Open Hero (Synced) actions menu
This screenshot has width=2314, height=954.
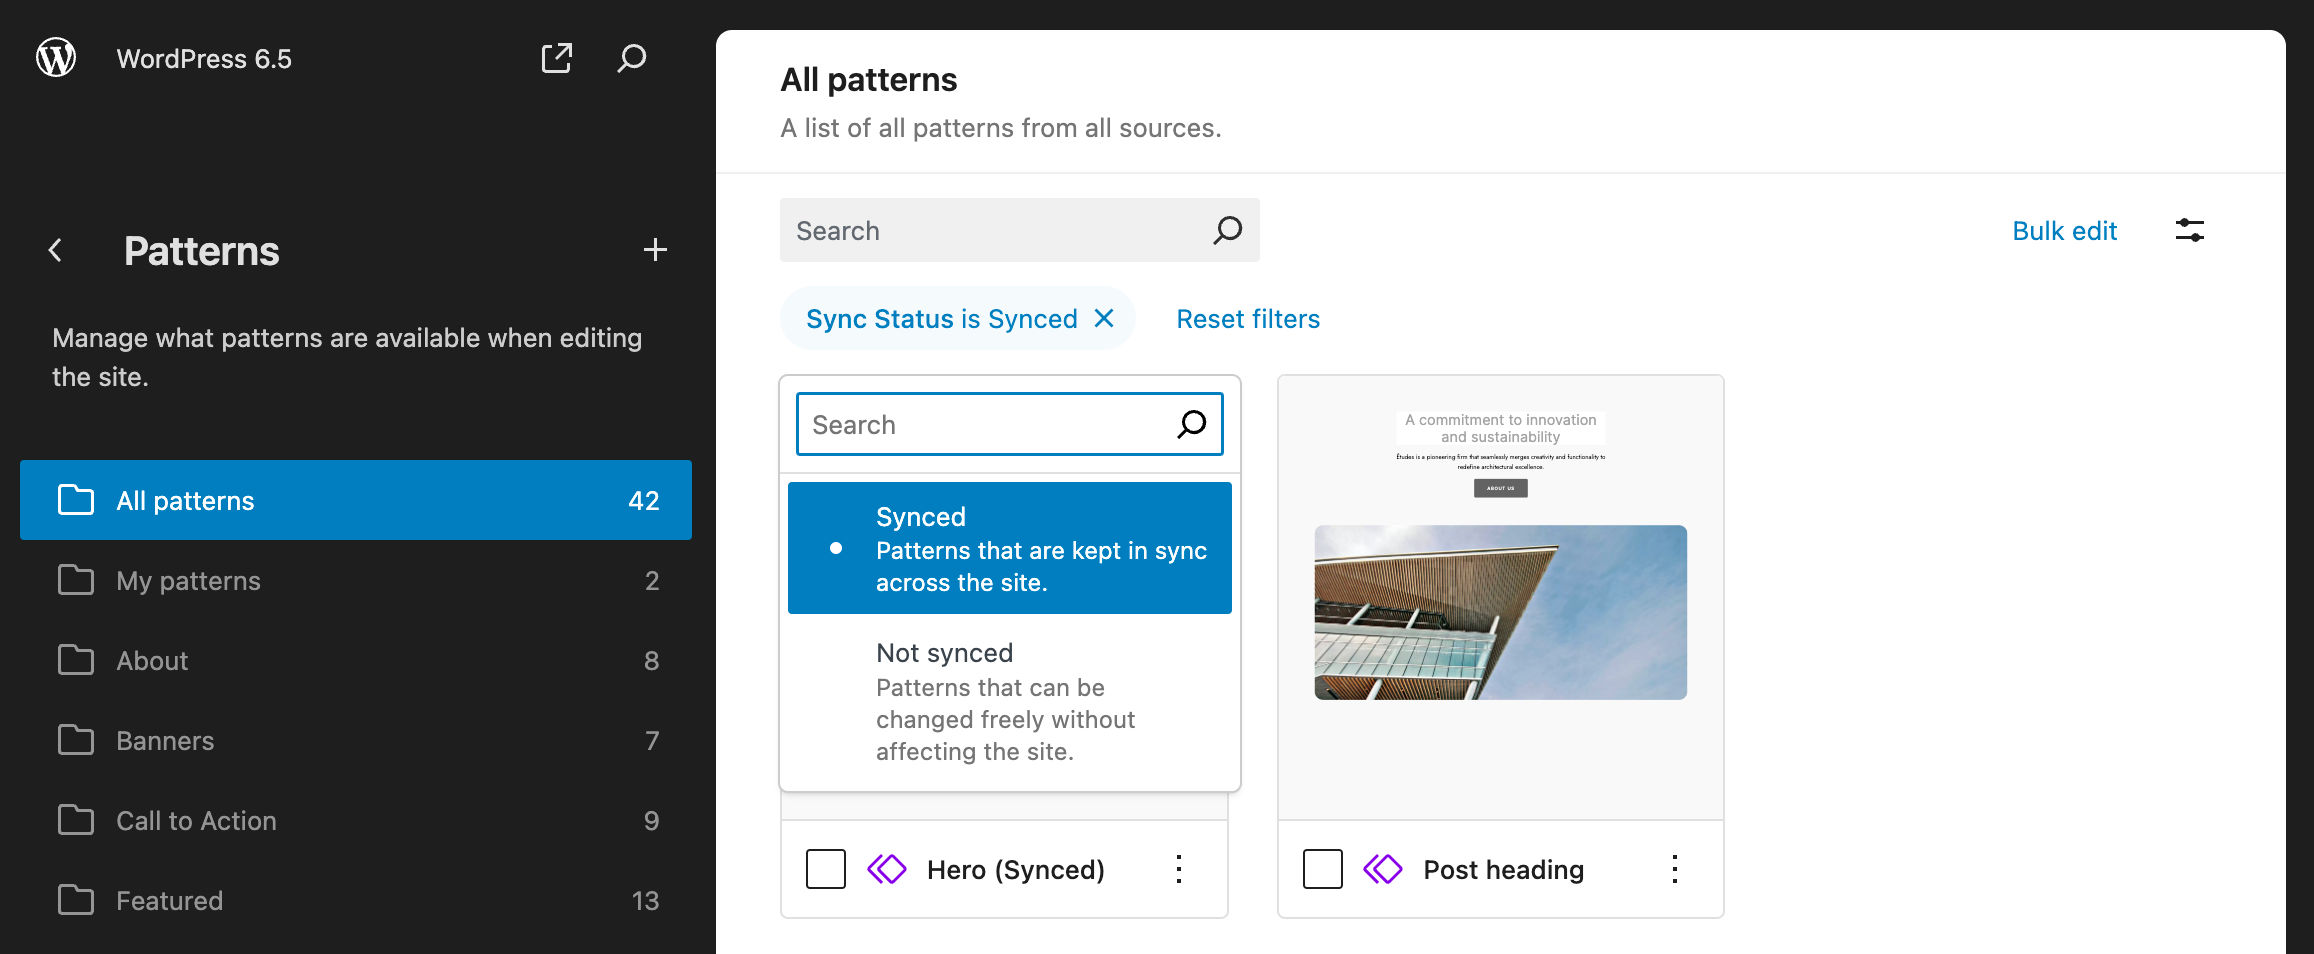[1179, 869]
